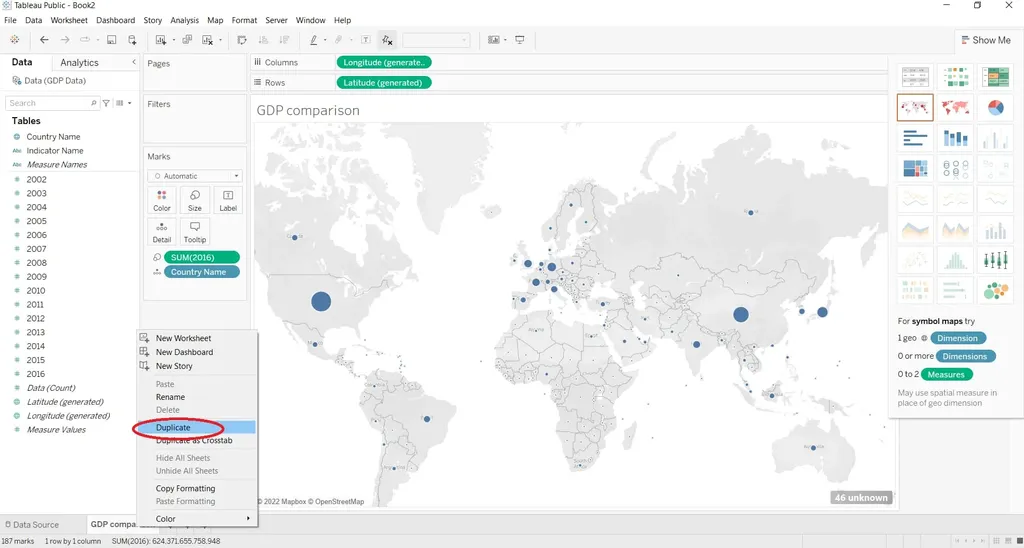Collapse the Data pane with chevron

pos(134,63)
